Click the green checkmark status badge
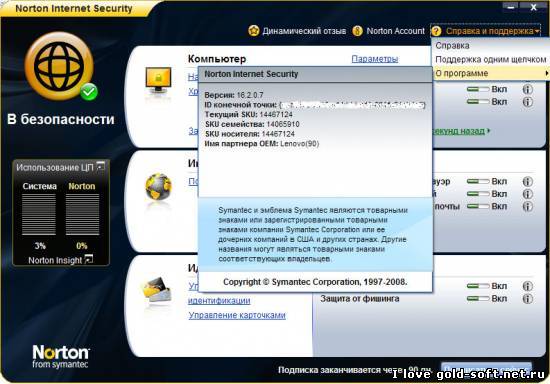Image resolution: width=550 pixels, height=384 pixels. pyautogui.click(x=89, y=92)
